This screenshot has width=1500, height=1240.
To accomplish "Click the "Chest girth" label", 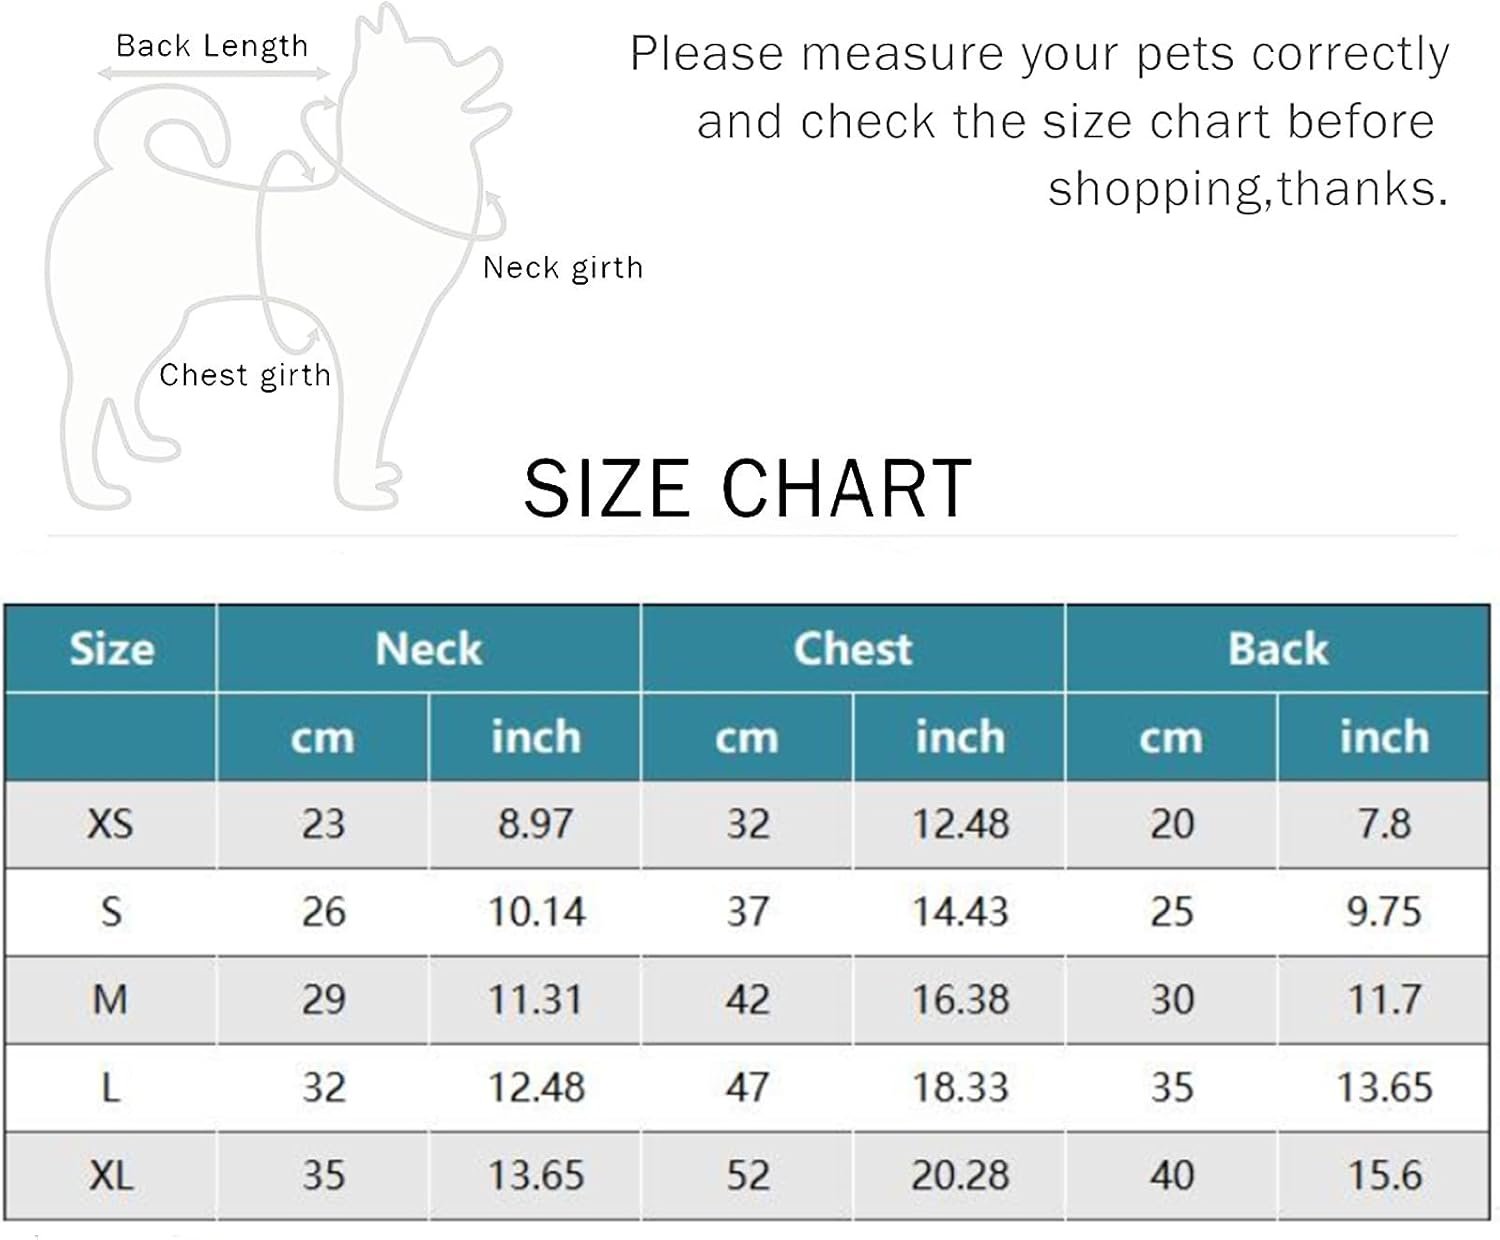I will coord(245,375).
